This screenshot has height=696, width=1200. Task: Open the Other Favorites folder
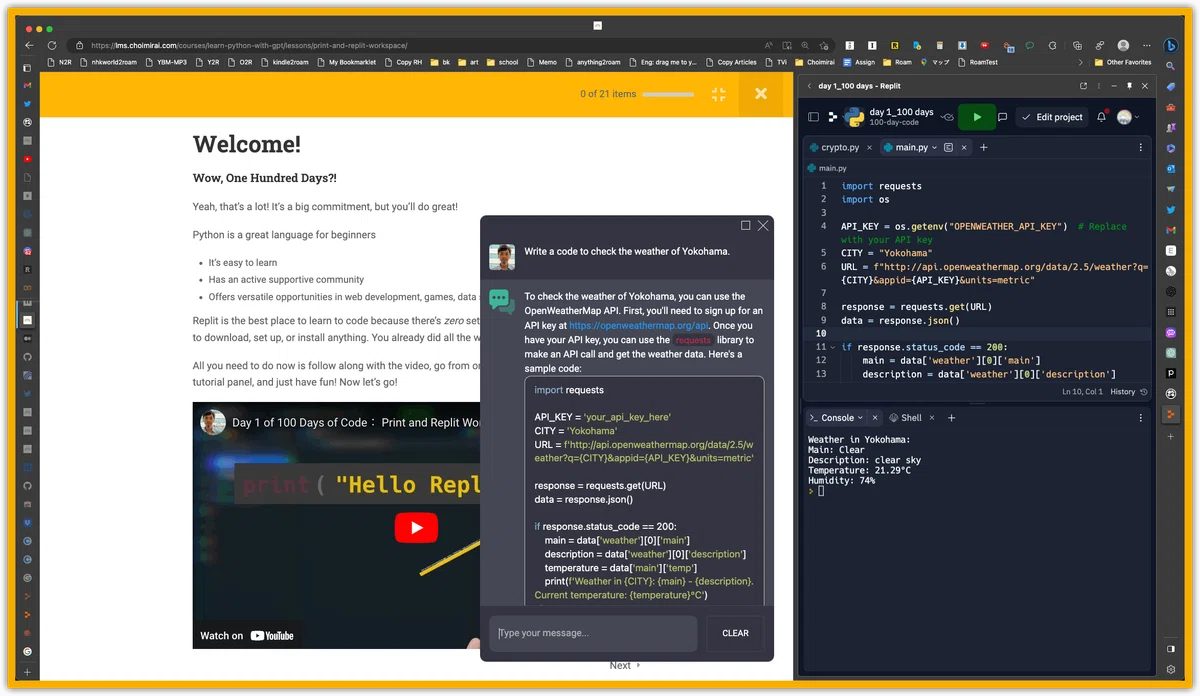point(1123,62)
